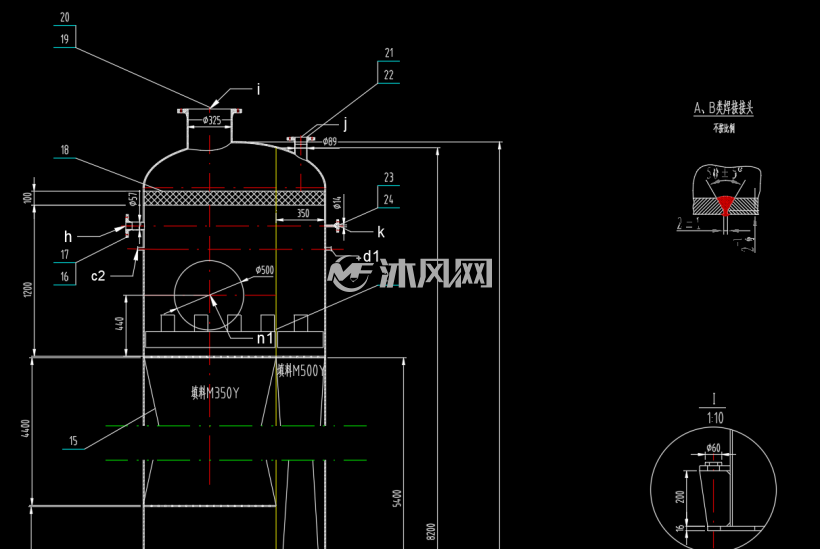Click the φ500 manhole dimension text
Image resolution: width=820 pixels, height=549 pixels.
pyautogui.click(x=265, y=270)
